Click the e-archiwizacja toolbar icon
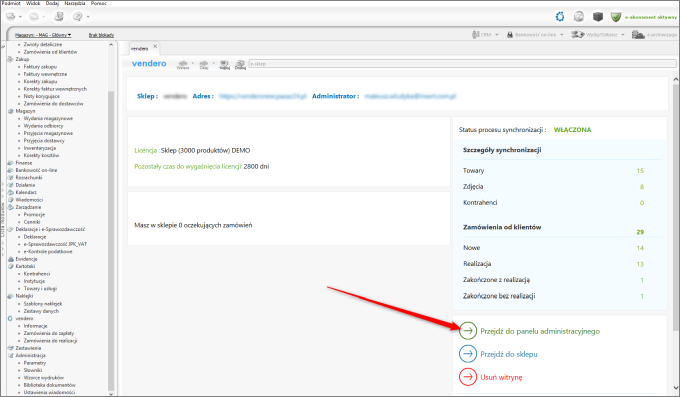This screenshot has width=680, height=397. (x=638, y=34)
